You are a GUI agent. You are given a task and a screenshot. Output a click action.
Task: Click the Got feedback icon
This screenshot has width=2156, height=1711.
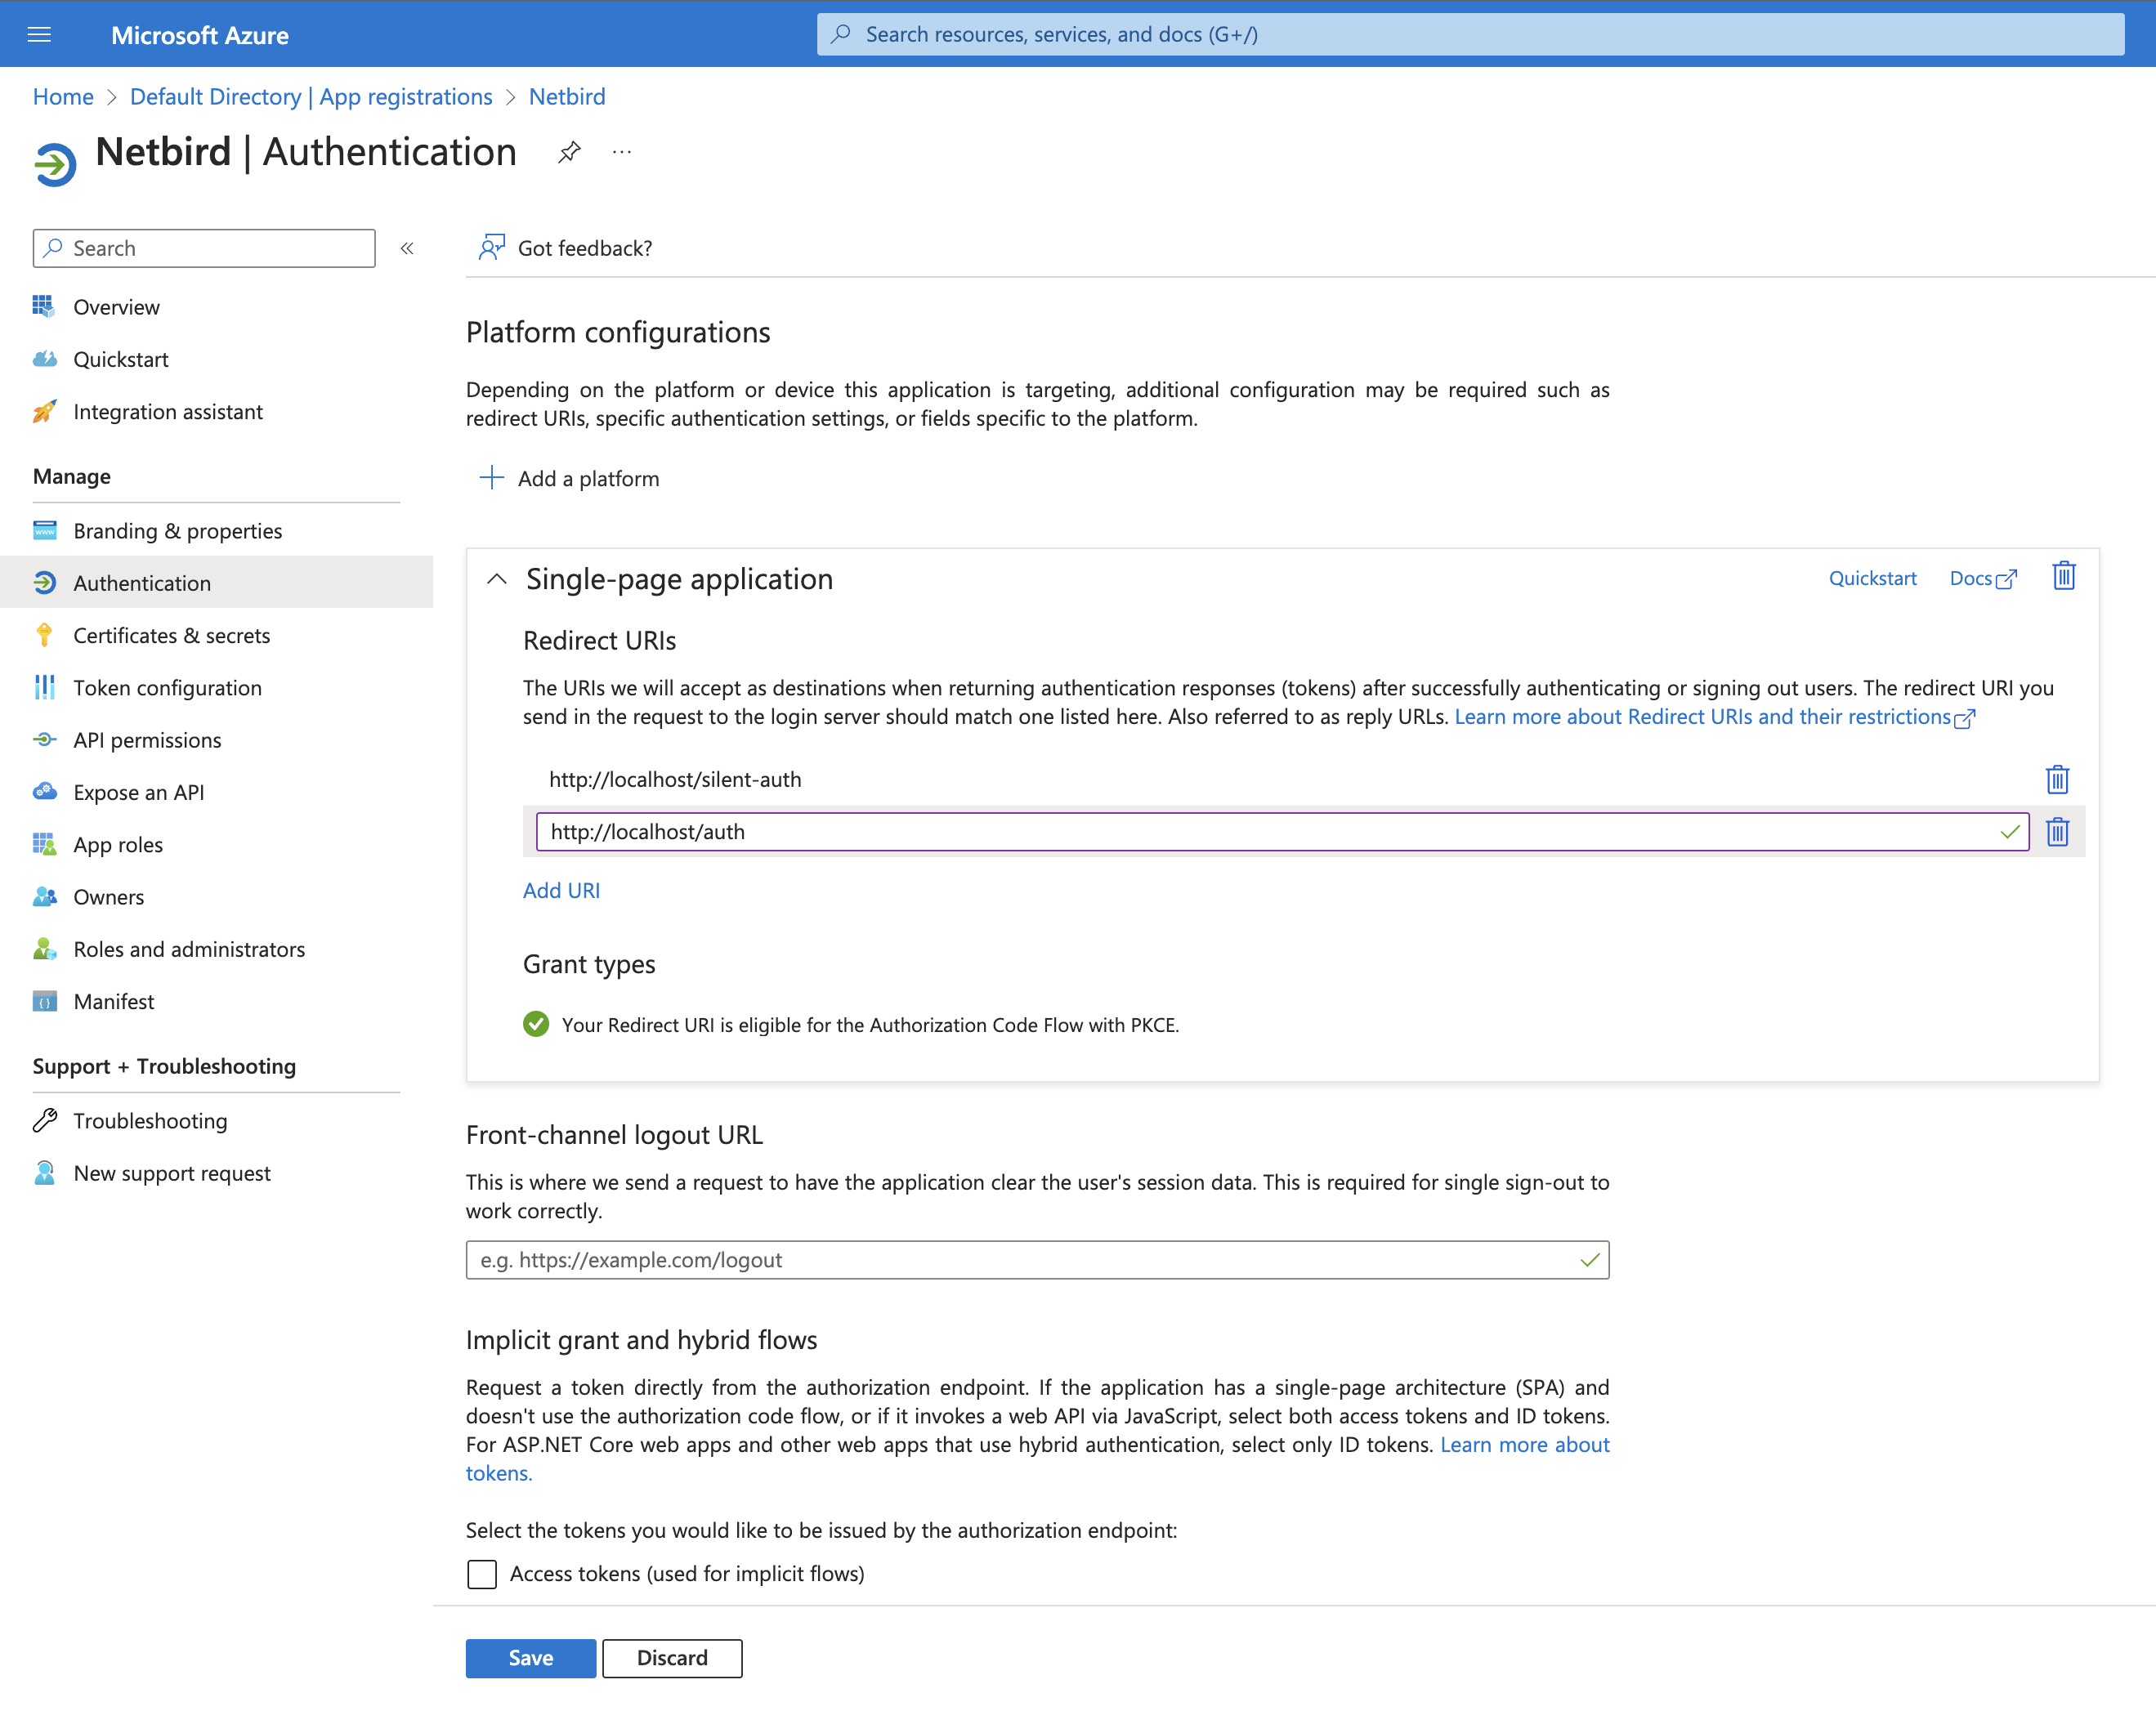491,247
